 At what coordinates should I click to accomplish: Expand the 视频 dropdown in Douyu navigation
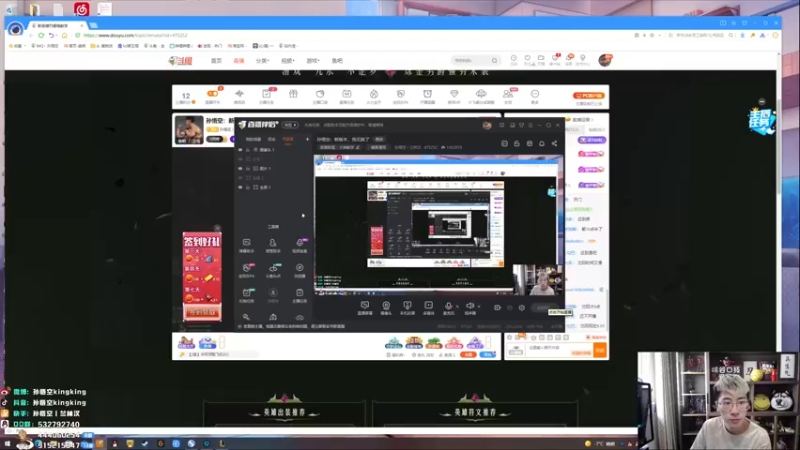288,61
